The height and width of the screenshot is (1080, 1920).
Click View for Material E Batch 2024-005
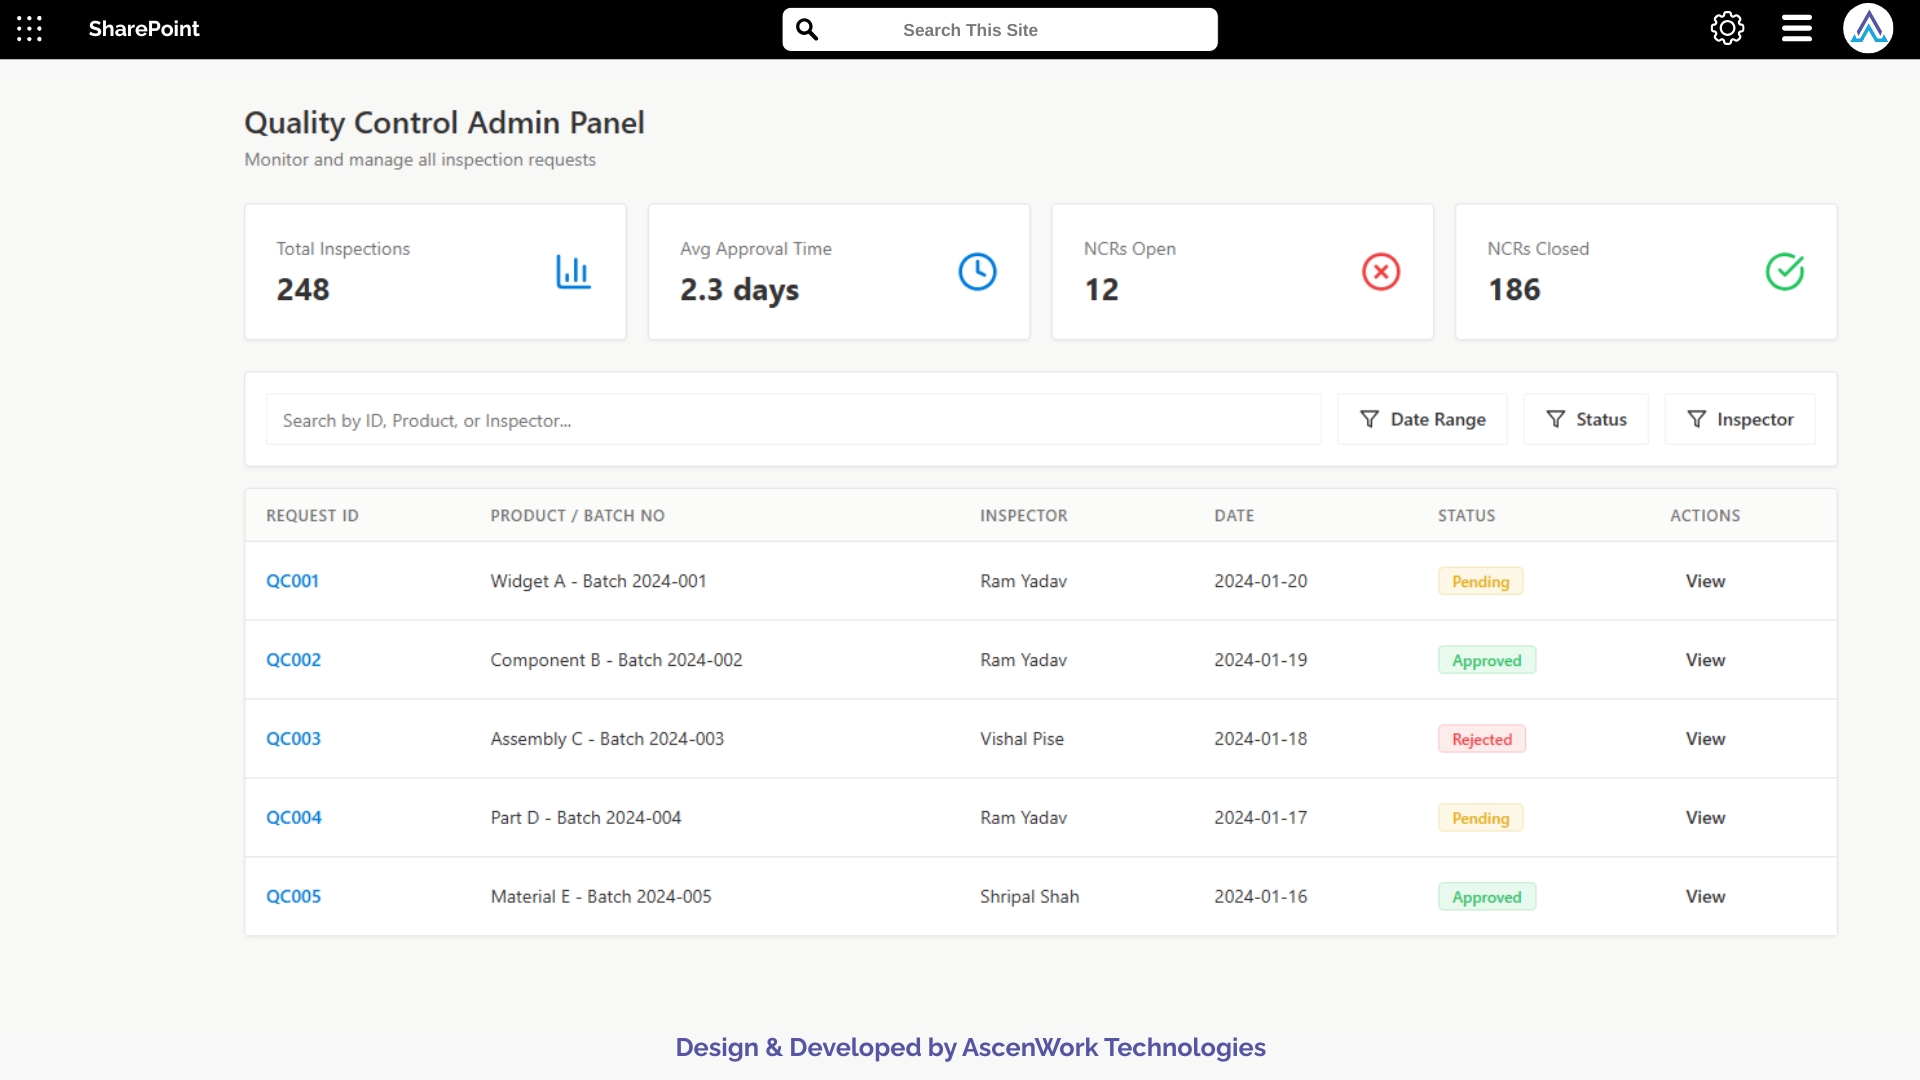[x=1705, y=896]
